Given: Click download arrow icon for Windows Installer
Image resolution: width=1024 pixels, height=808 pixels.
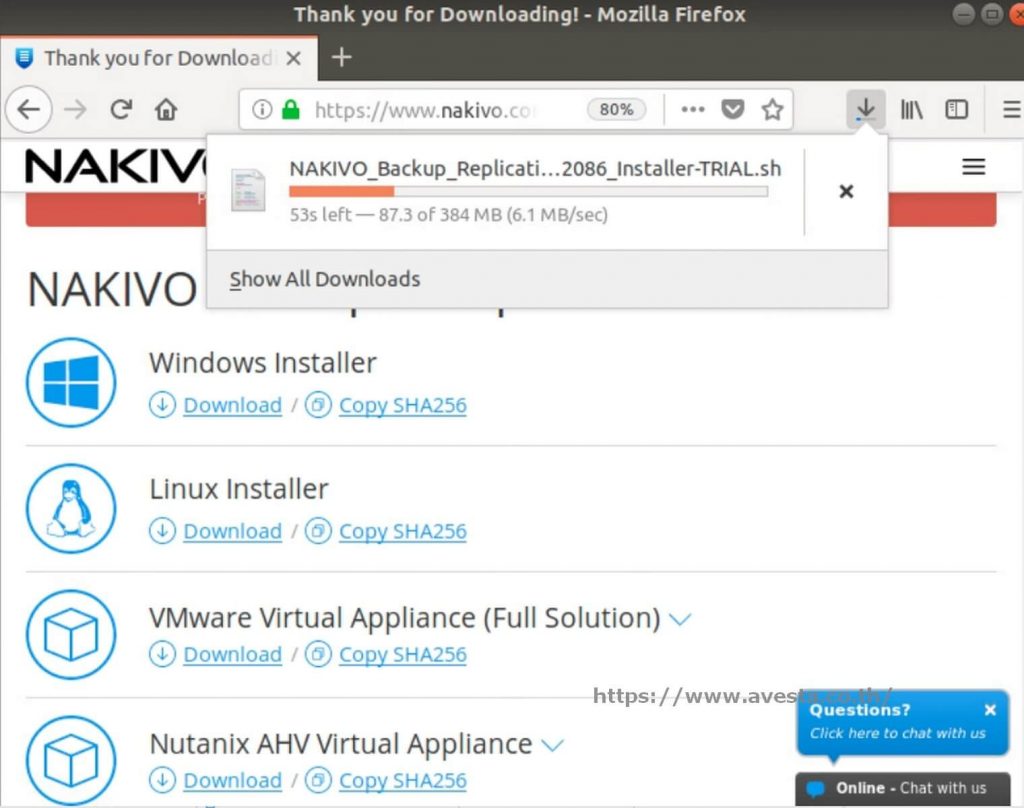Looking at the screenshot, I should [162, 404].
